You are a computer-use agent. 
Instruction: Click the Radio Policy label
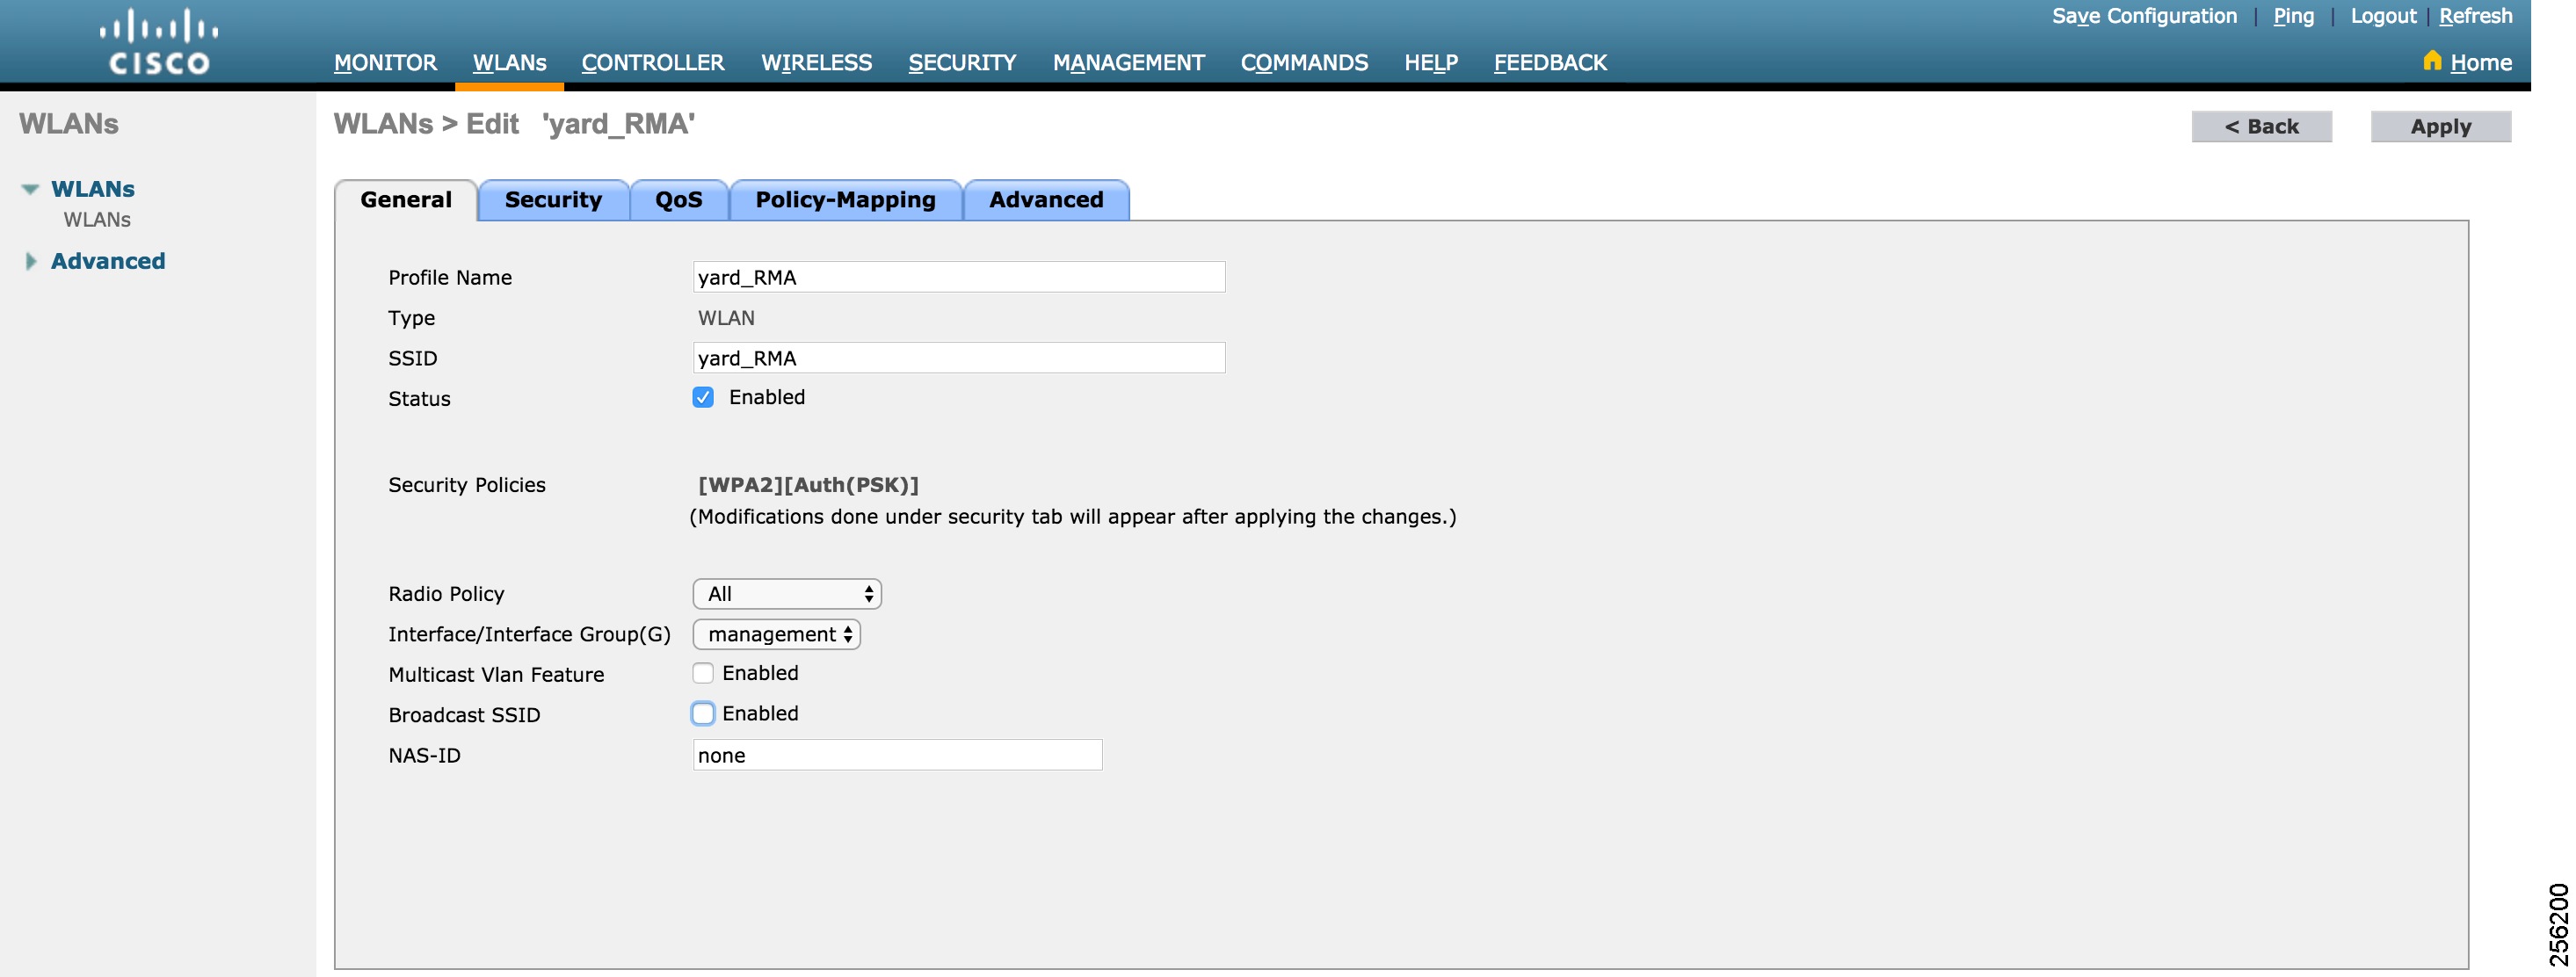click(446, 594)
